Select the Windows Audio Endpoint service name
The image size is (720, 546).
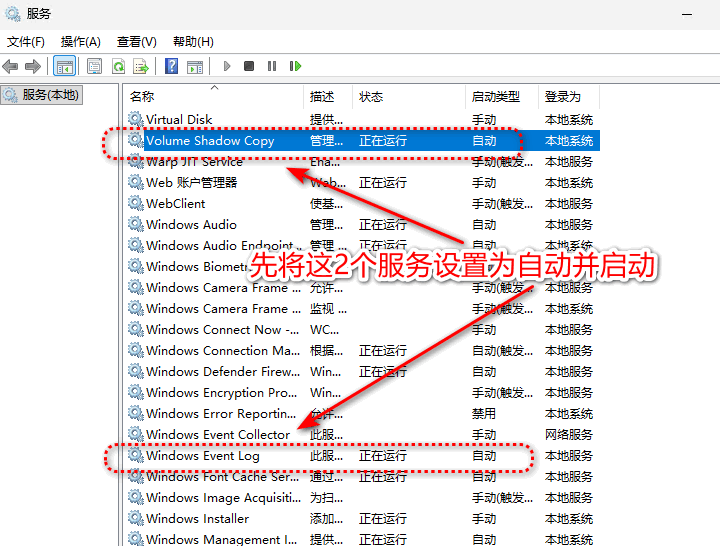224,246
